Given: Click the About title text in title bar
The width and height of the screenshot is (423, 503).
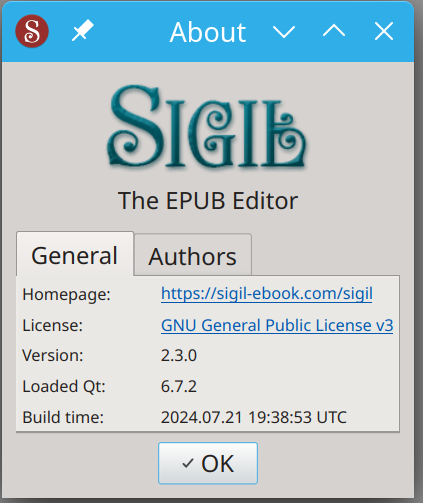Looking at the screenshot, I should [208, 32].
